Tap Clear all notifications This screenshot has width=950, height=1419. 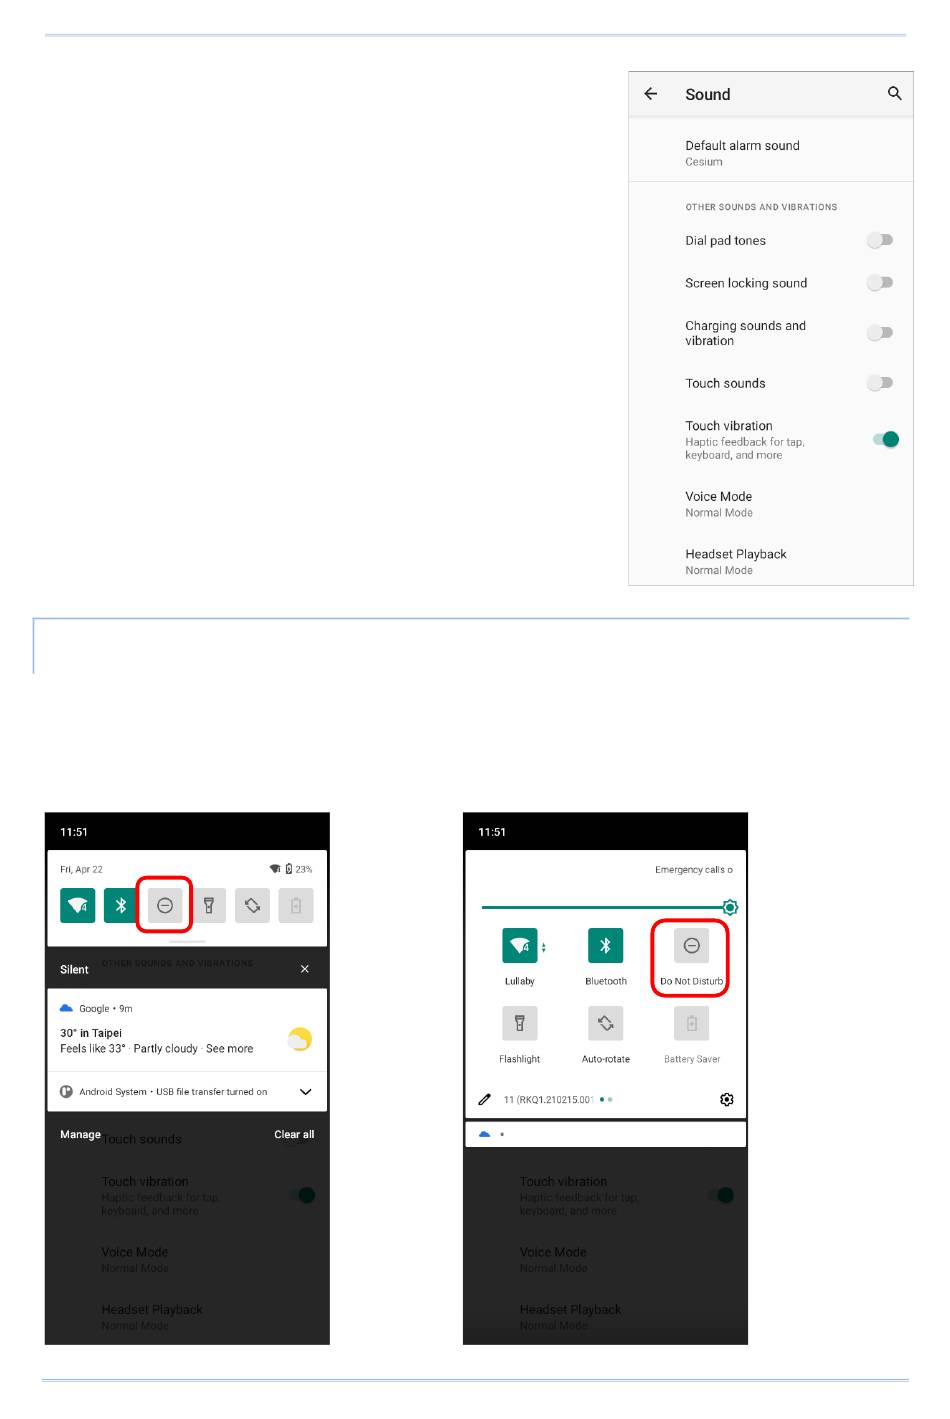click(x=294, y=1134)
